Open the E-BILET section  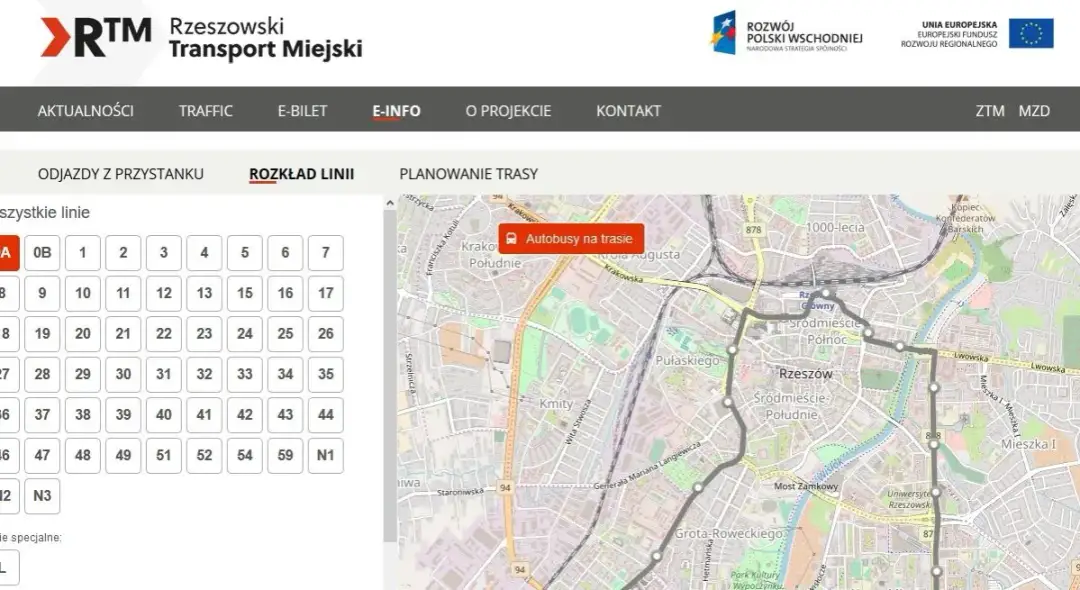(302, 111)
